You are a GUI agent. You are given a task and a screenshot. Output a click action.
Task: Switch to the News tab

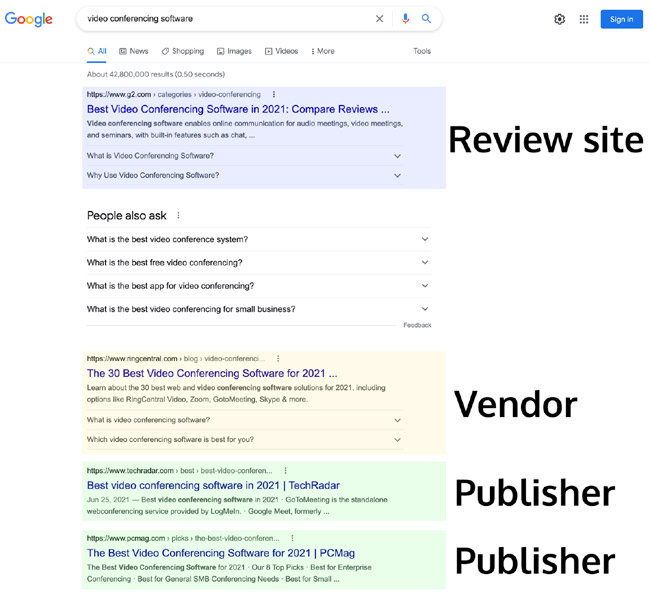click(x=133, y=51)
